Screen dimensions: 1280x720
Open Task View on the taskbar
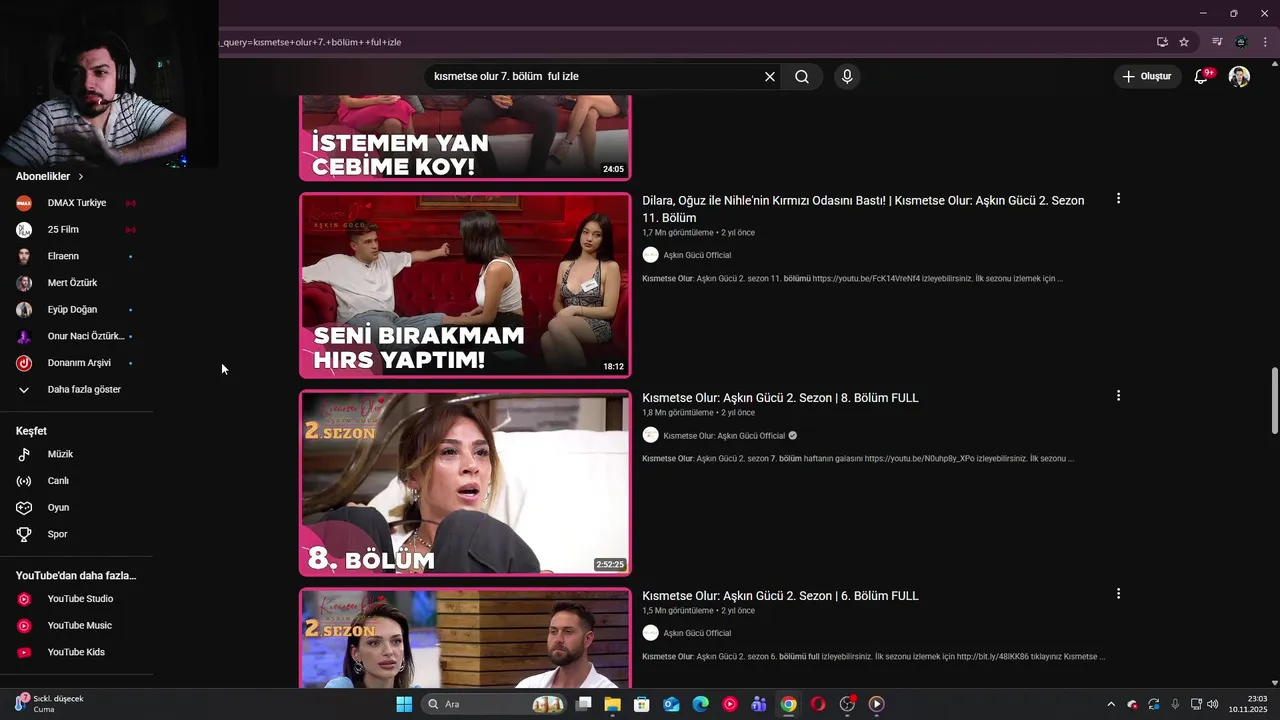[584, 704]
